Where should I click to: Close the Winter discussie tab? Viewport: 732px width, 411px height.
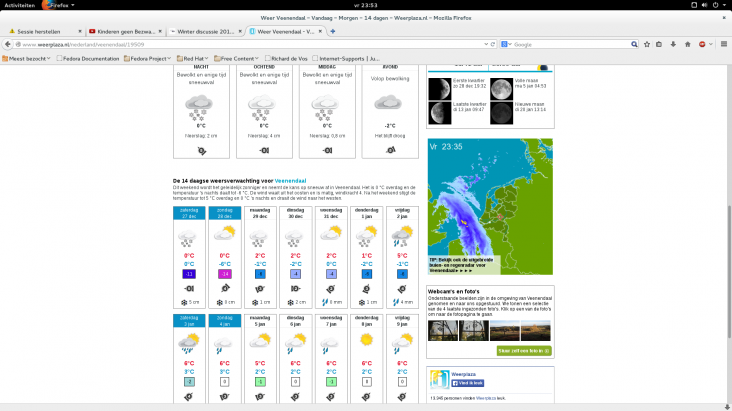pos(240,31)
